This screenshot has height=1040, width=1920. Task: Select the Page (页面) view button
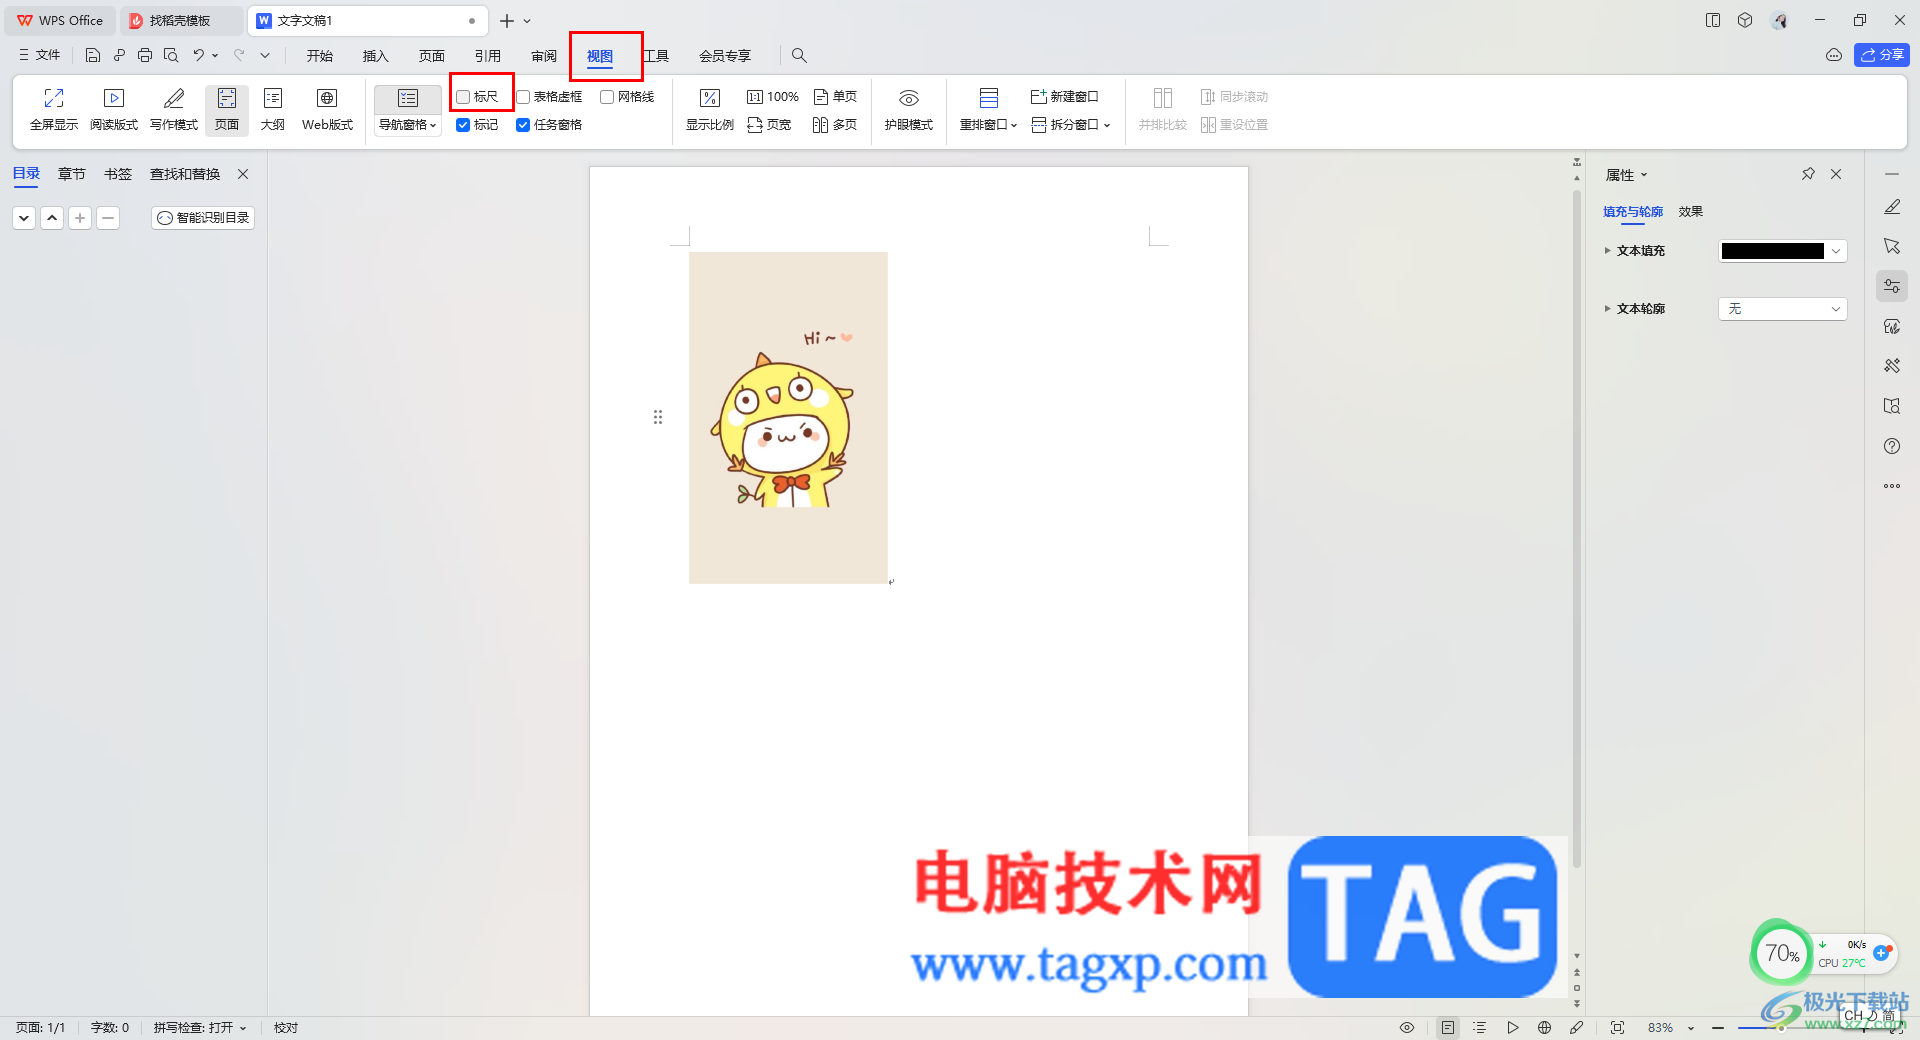click(x=227, y=109)
